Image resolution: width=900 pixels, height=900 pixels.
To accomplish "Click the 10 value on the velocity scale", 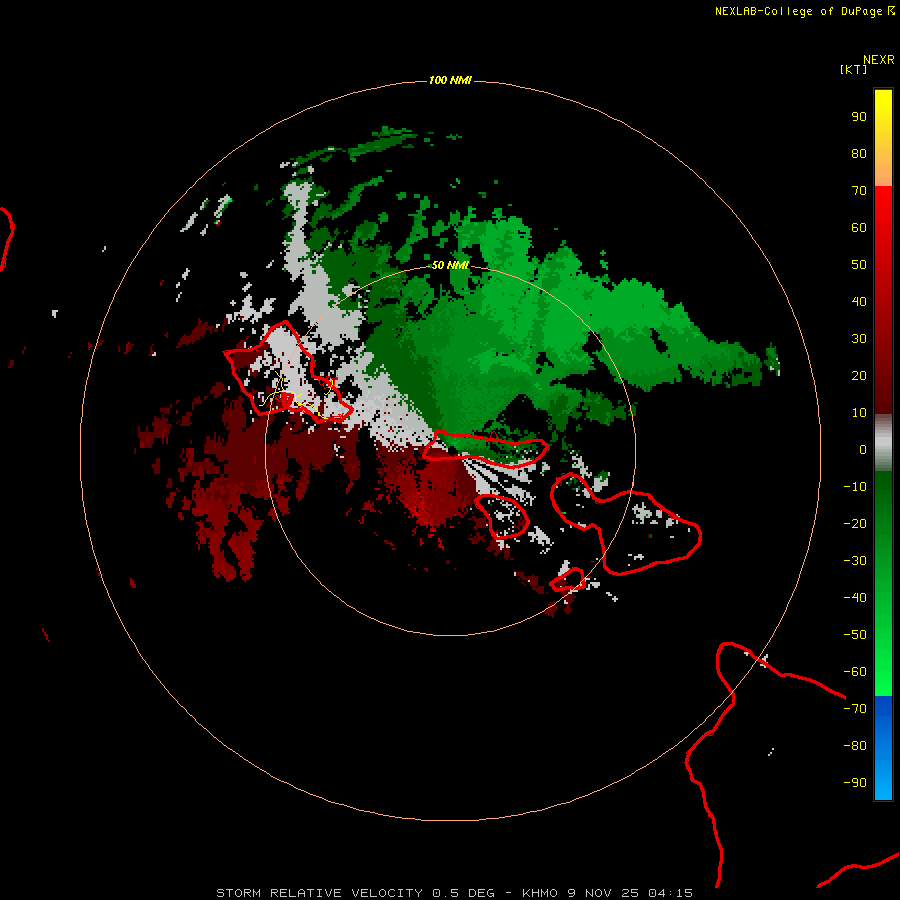I will point(859,413).
